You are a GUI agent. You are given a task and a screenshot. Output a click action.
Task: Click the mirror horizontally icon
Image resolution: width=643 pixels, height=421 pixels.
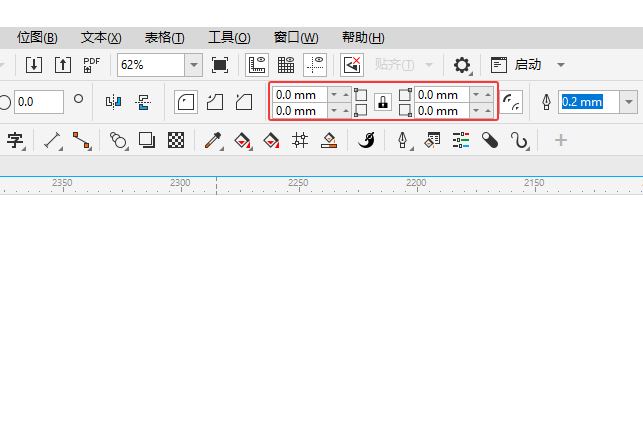point(114,102)
